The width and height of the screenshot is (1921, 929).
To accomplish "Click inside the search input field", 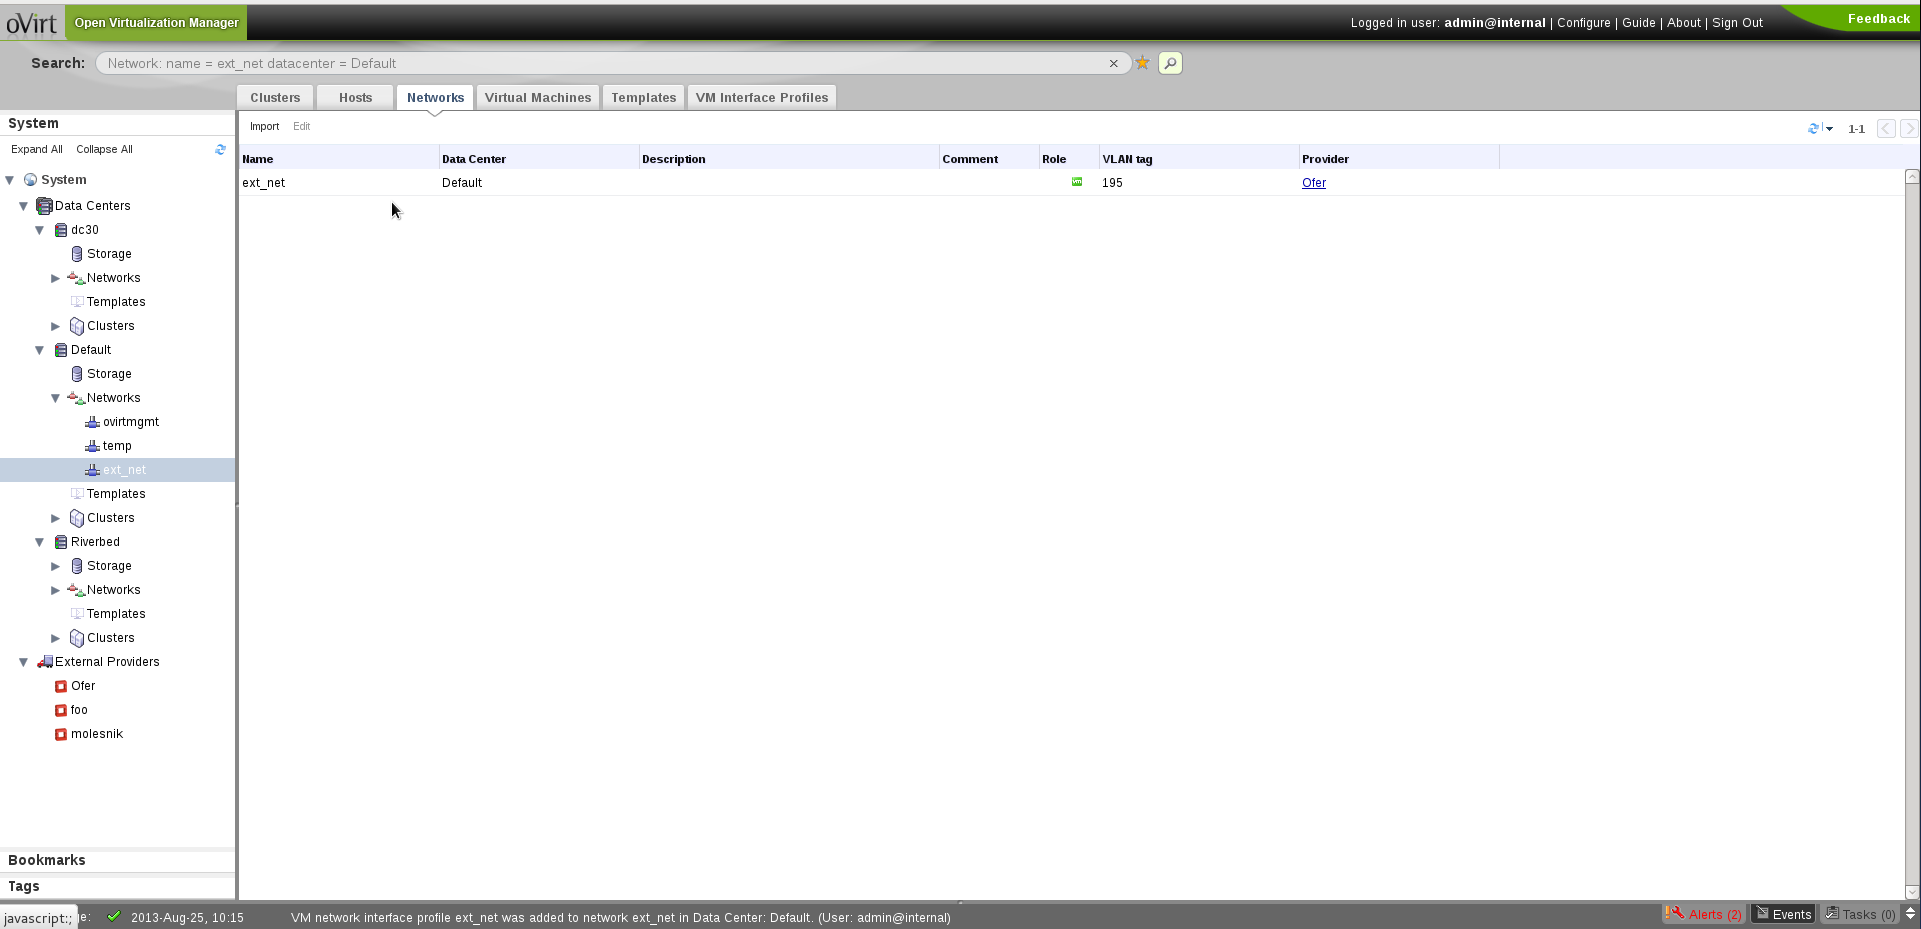I will [x=600, y=63].
